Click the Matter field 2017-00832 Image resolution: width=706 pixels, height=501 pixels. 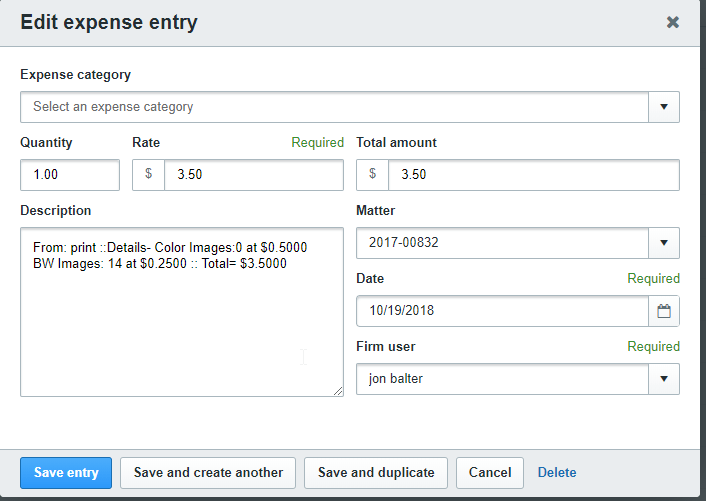point(502,243)
